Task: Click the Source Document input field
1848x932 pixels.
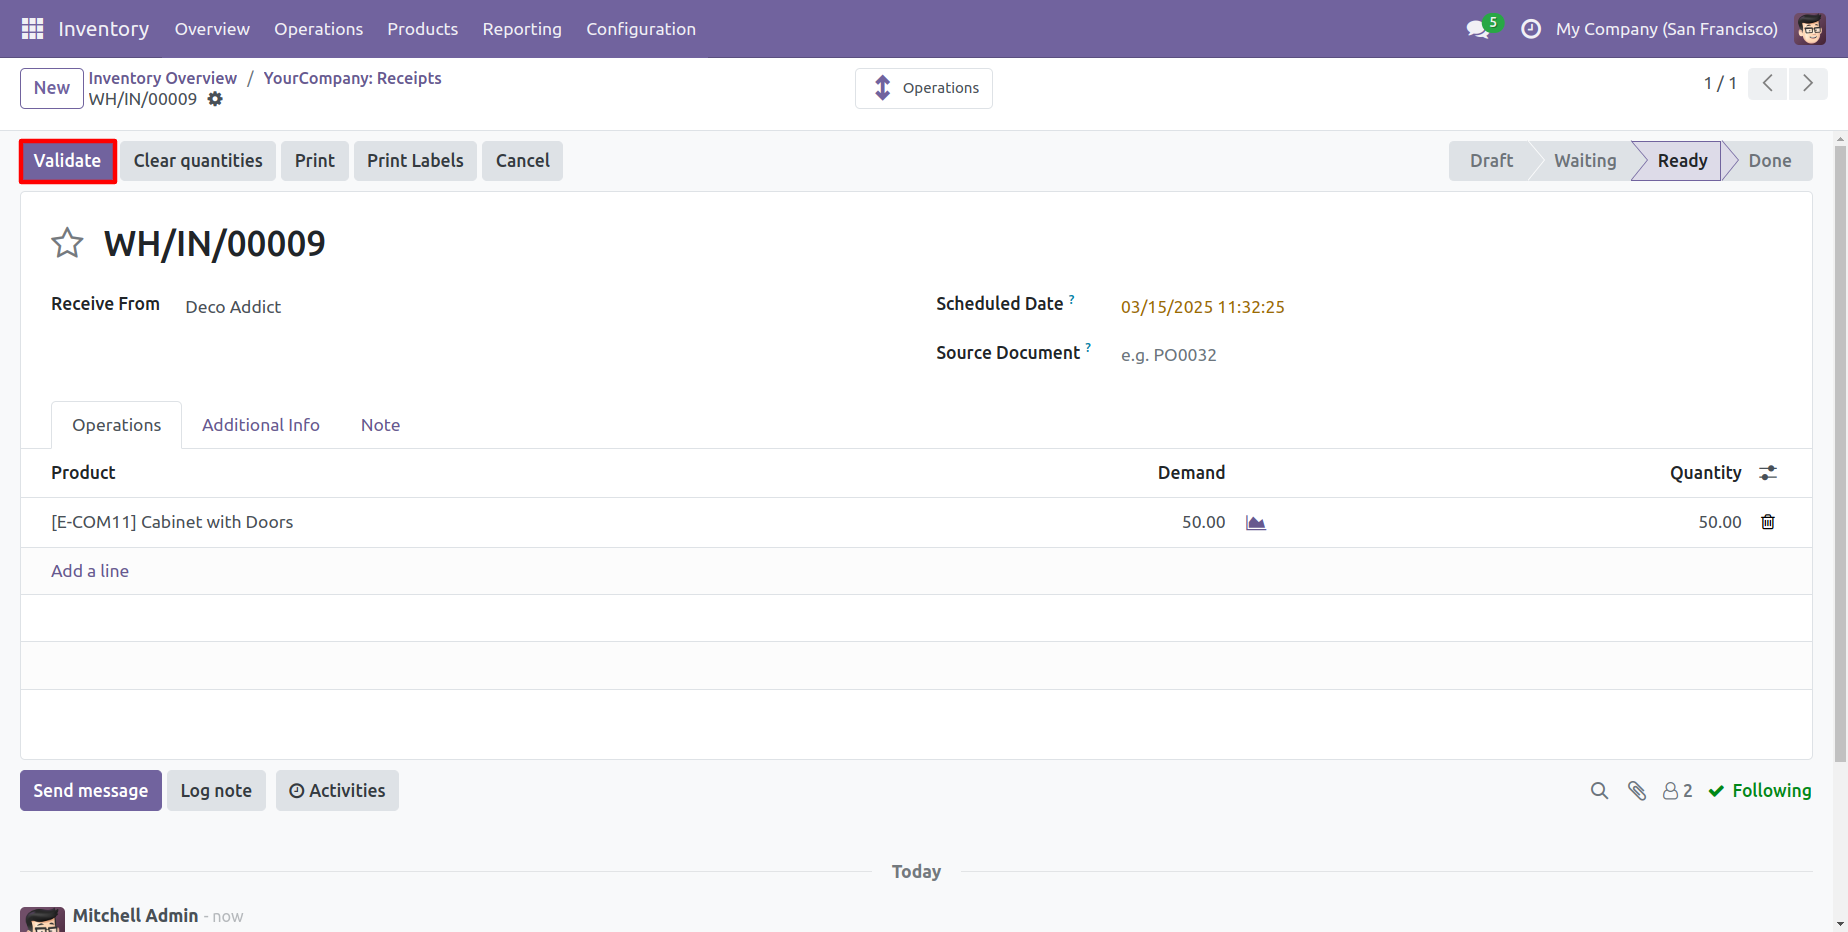Action: (1450, 355)
